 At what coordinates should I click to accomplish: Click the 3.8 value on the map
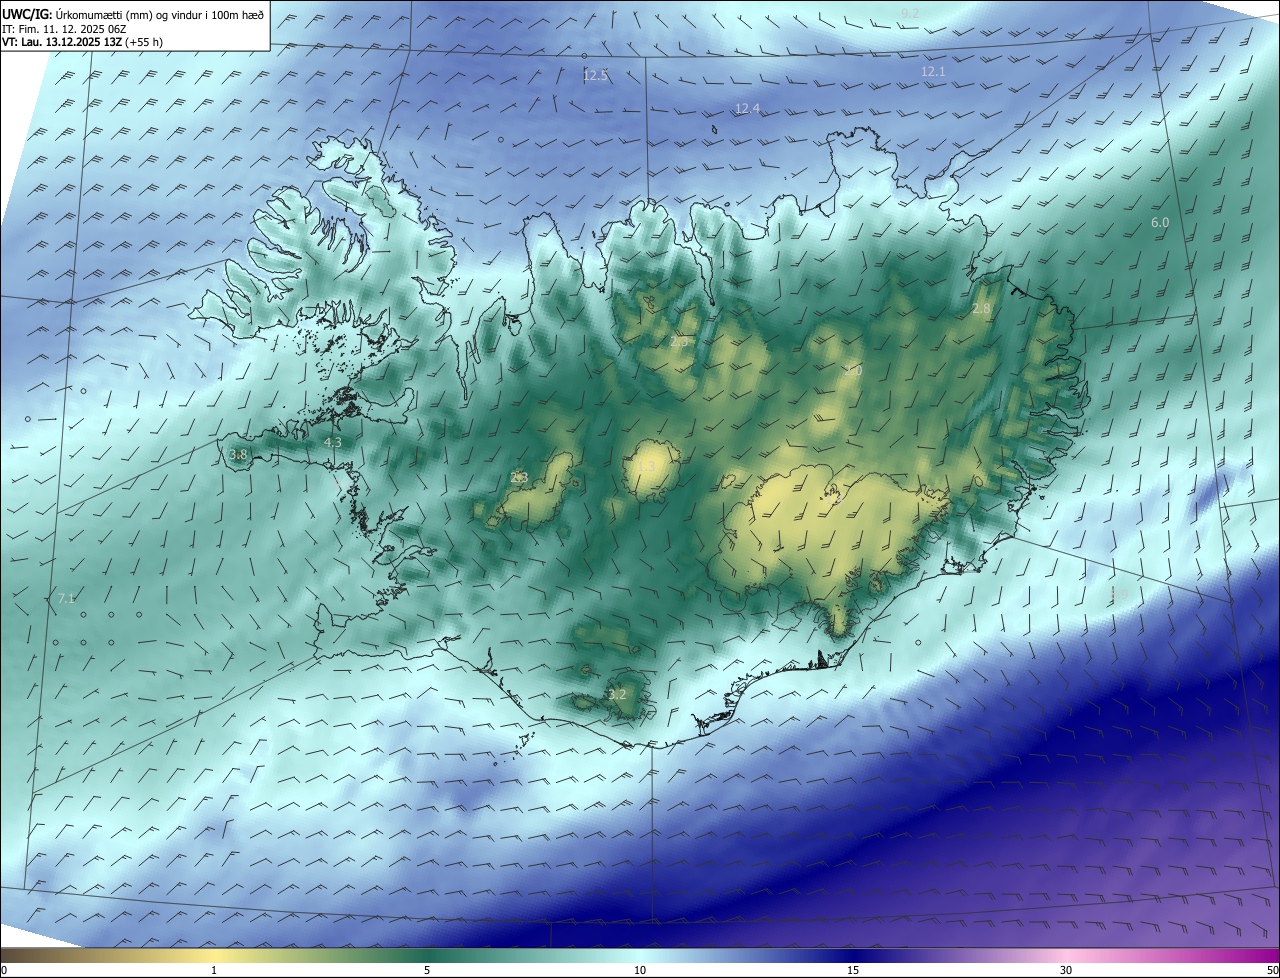pos(238,454)
